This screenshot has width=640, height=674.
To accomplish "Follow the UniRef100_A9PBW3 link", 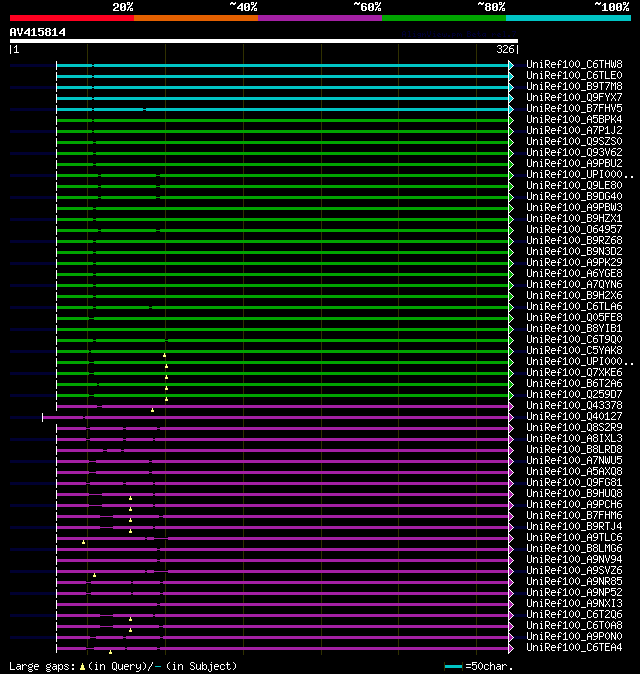I will 574,208.
